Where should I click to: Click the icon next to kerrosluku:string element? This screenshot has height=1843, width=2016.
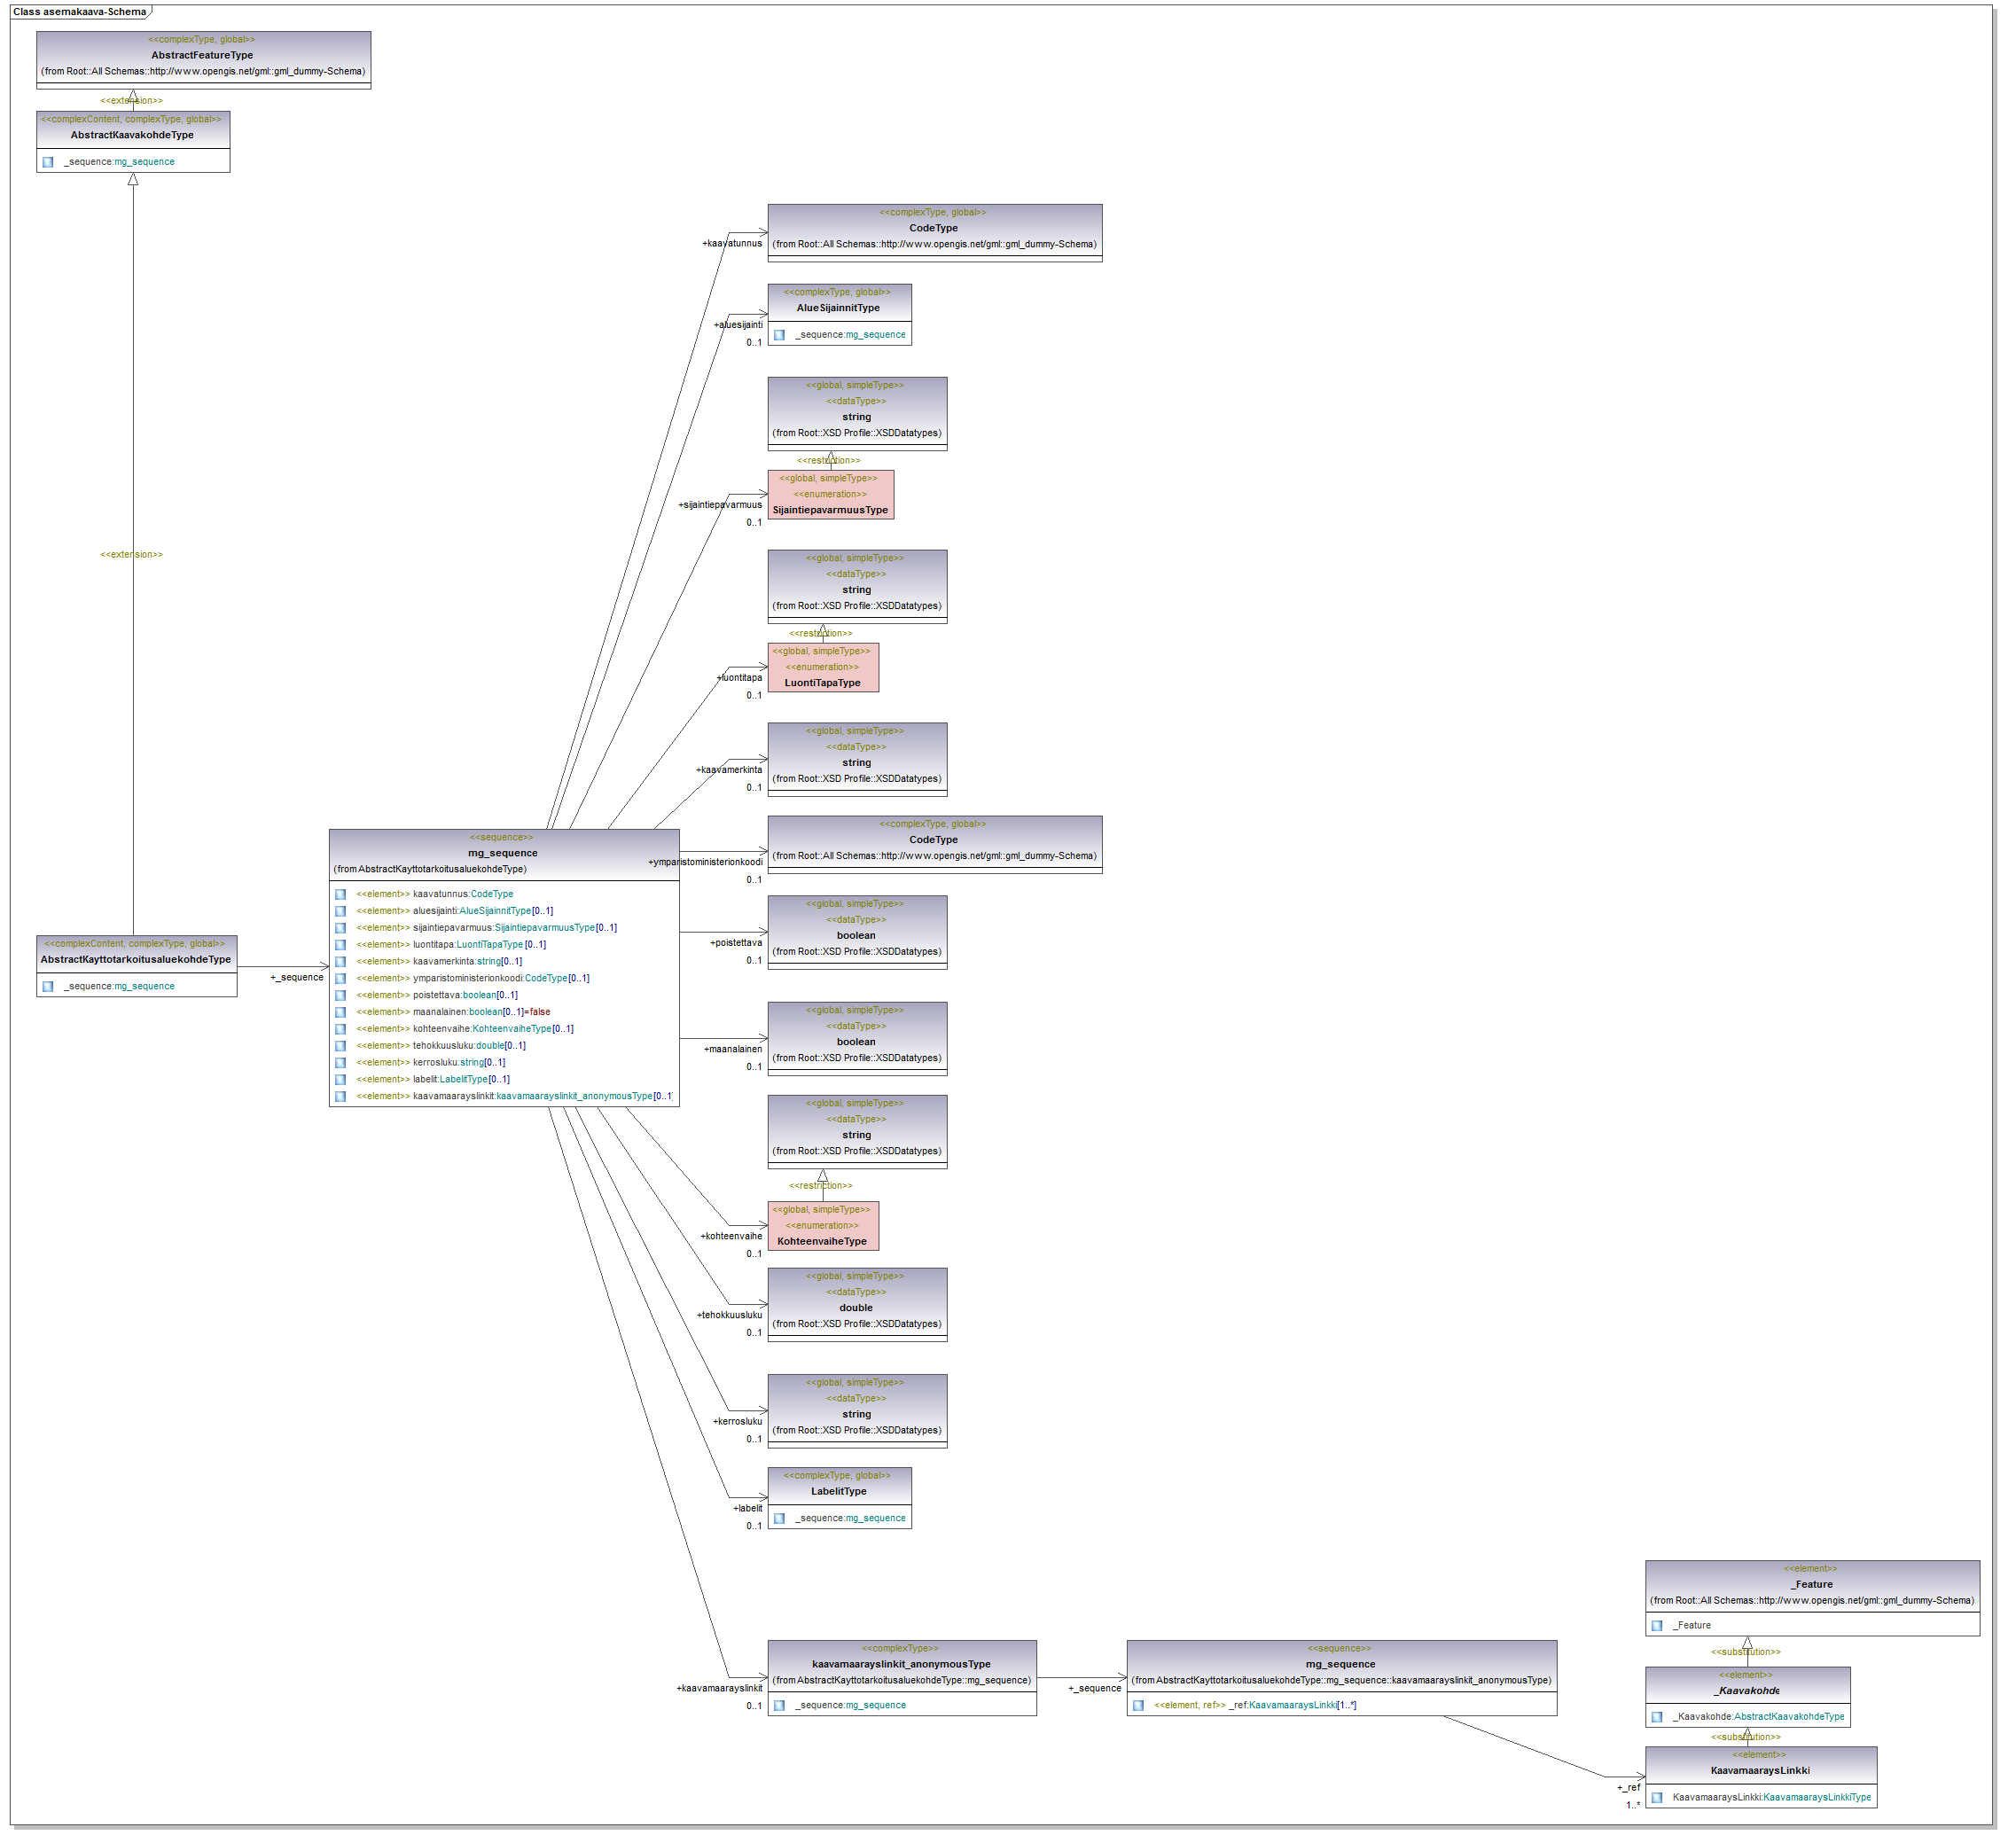[x=340, y=1062]
